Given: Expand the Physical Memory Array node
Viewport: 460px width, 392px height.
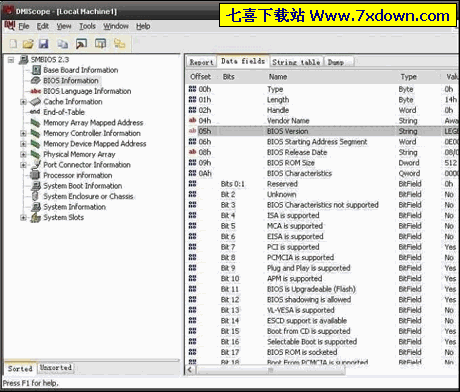Looking at the screenshot, I should click(23, 154).
